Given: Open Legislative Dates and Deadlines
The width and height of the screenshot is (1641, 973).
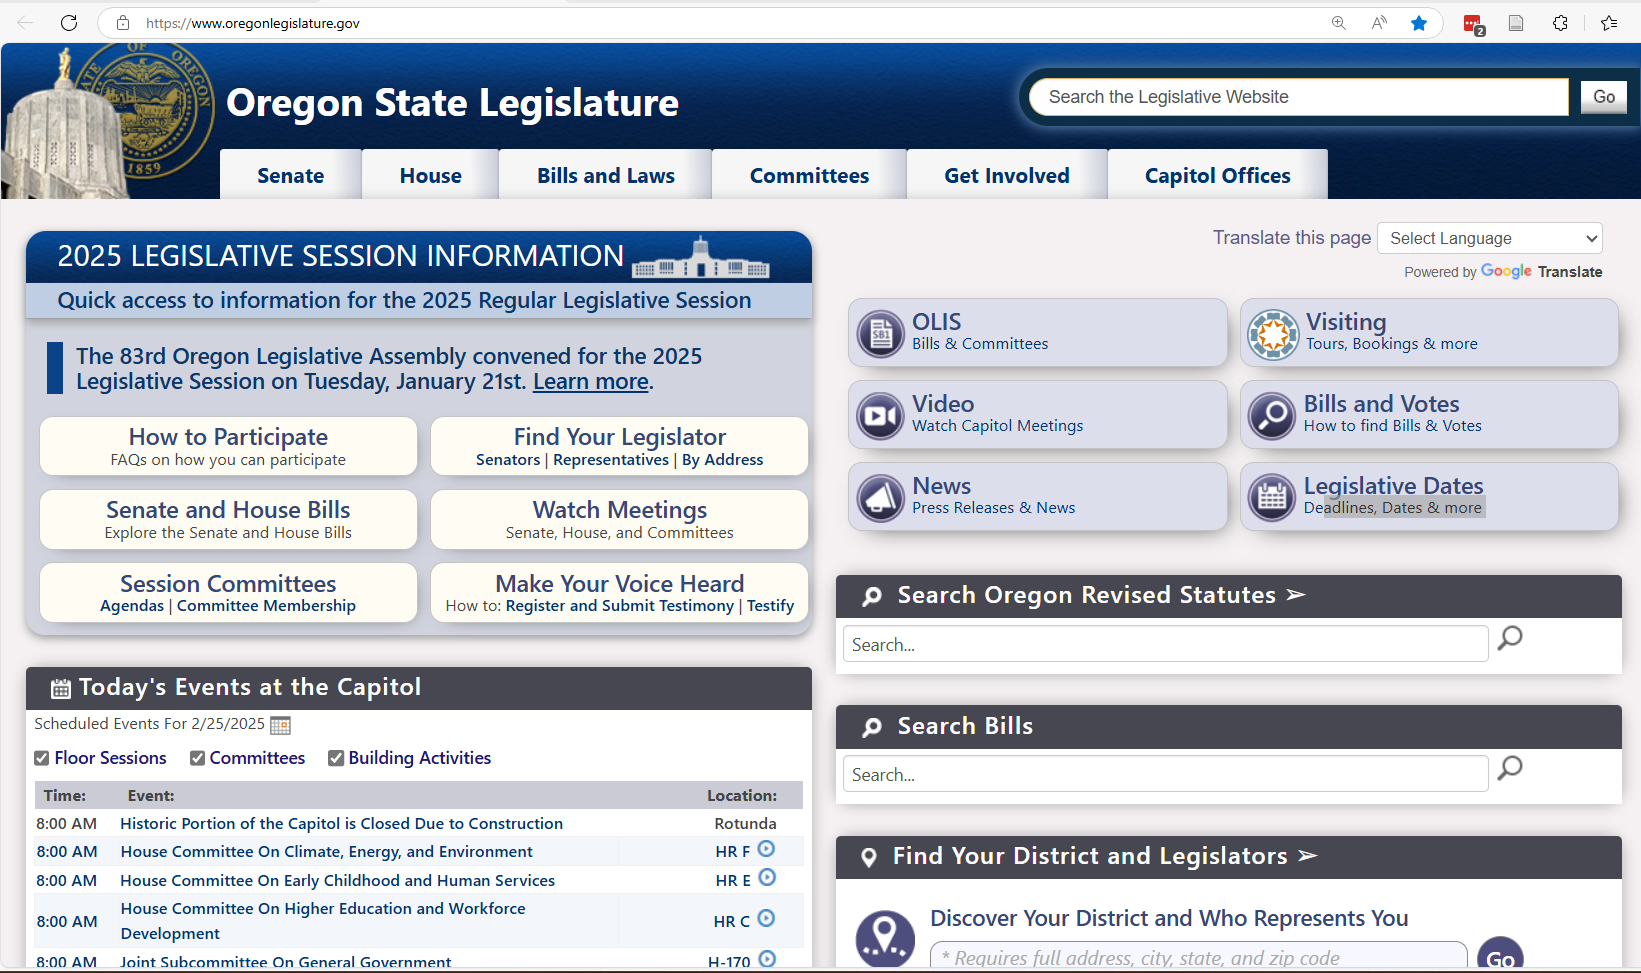Looking at the screenshot, I should [x=1428, y=495].
